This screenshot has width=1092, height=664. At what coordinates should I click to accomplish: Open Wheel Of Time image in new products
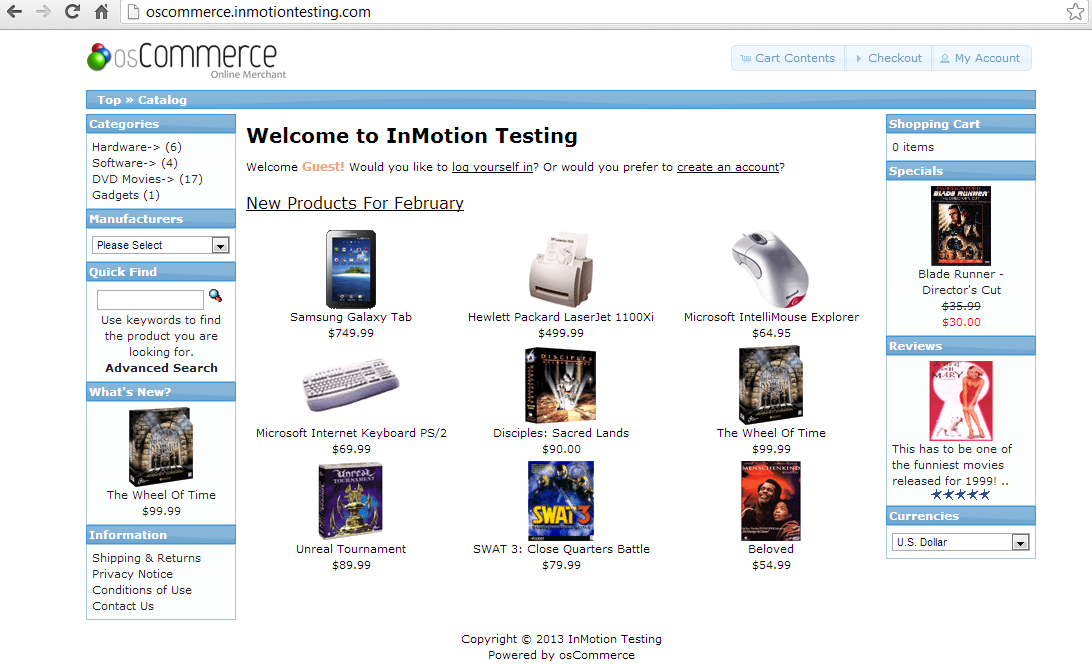(x=770, y=385)
